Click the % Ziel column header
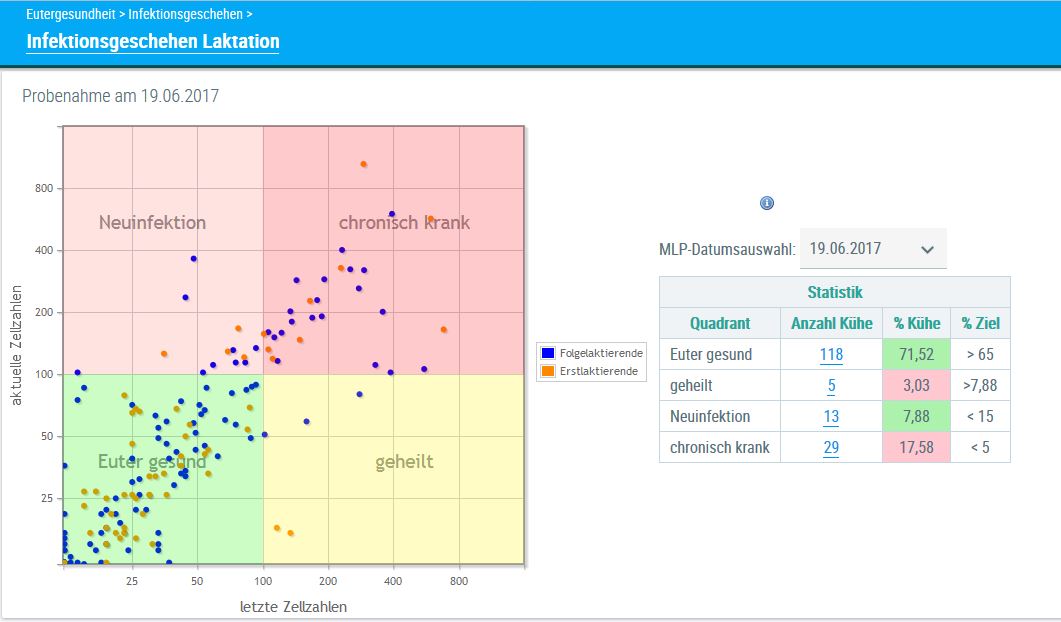Image resolution: width=1061 pixels, height=622 pixels. 980,323
